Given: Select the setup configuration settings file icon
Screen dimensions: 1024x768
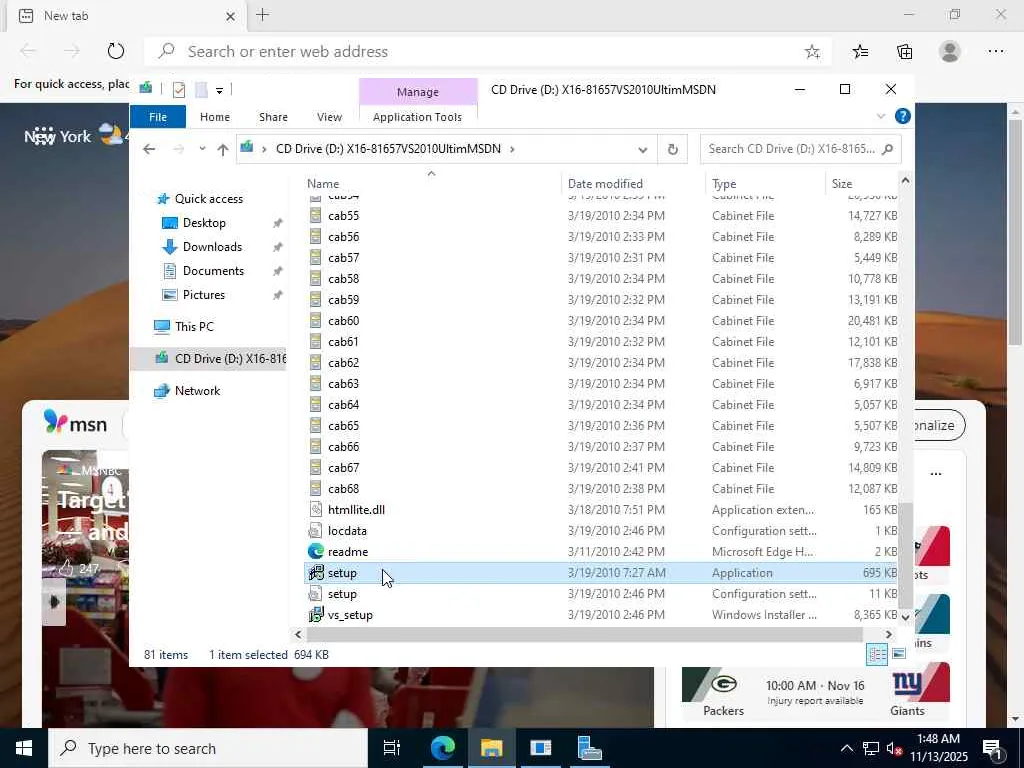Looking at the screenshot, I should [x=316, y=594].
